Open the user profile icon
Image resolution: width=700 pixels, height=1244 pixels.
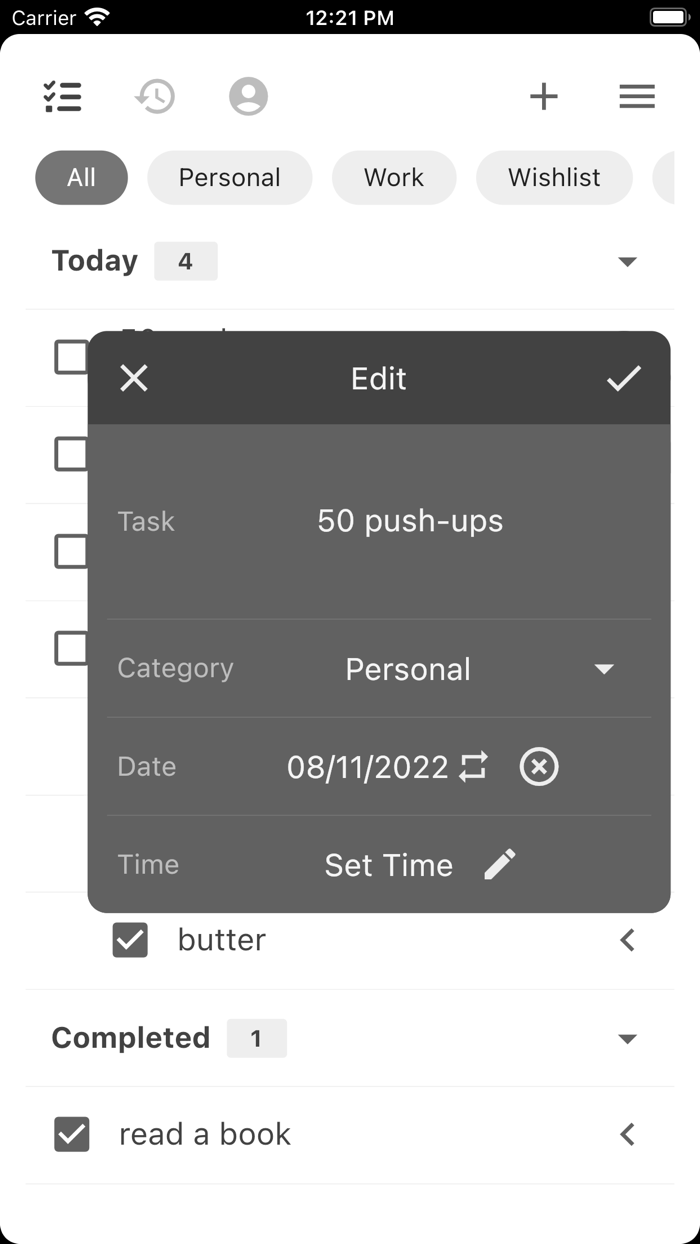(248, 96)
